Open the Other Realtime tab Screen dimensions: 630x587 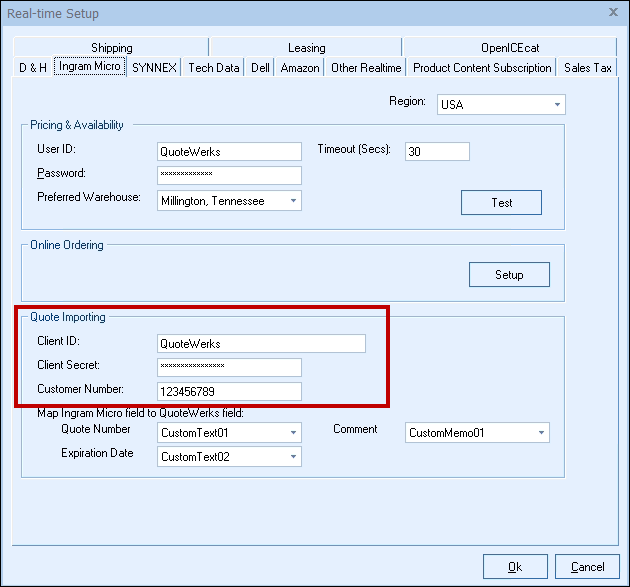(366, 67)
